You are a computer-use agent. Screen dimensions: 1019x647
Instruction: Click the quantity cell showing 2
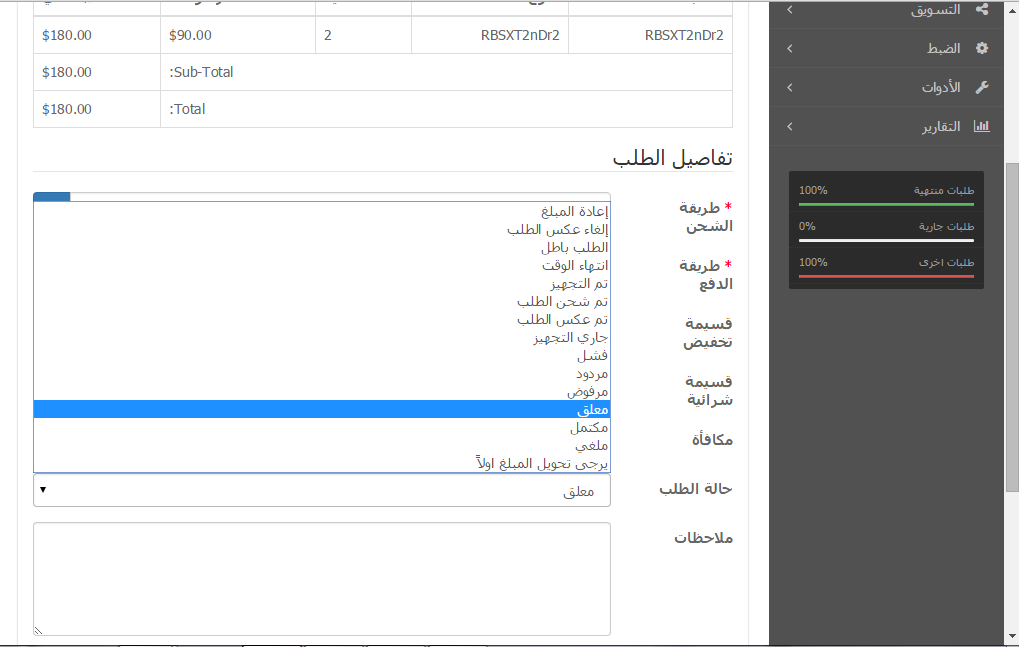[363, 35]
